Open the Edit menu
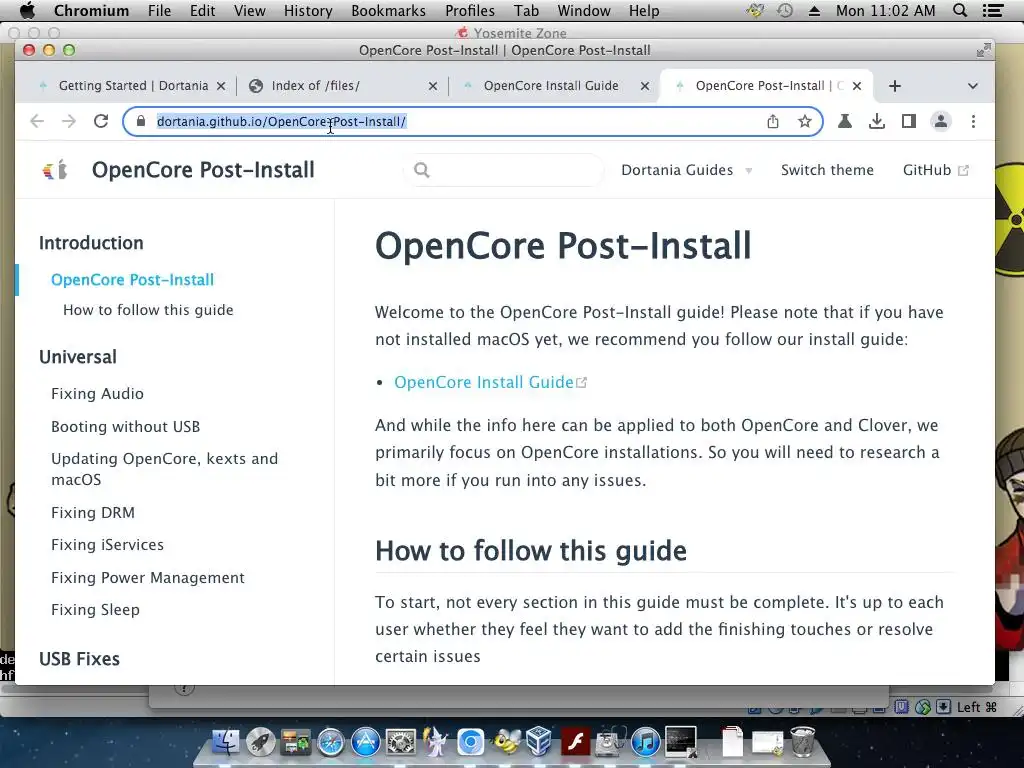The image size is (1024, 768). (202, 10)
